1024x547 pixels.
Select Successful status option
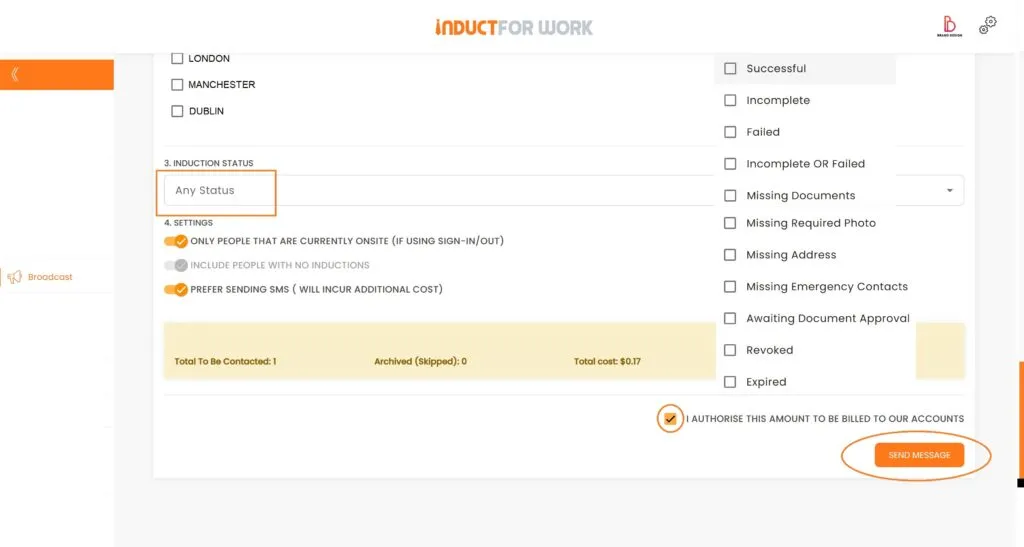pyautogui.click(x=730, y=69)
